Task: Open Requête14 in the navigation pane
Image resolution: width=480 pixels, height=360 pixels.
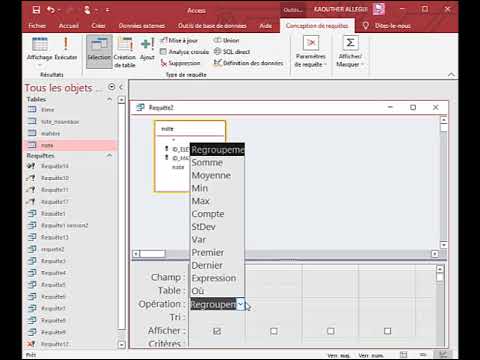Action: tap(55, 166)
